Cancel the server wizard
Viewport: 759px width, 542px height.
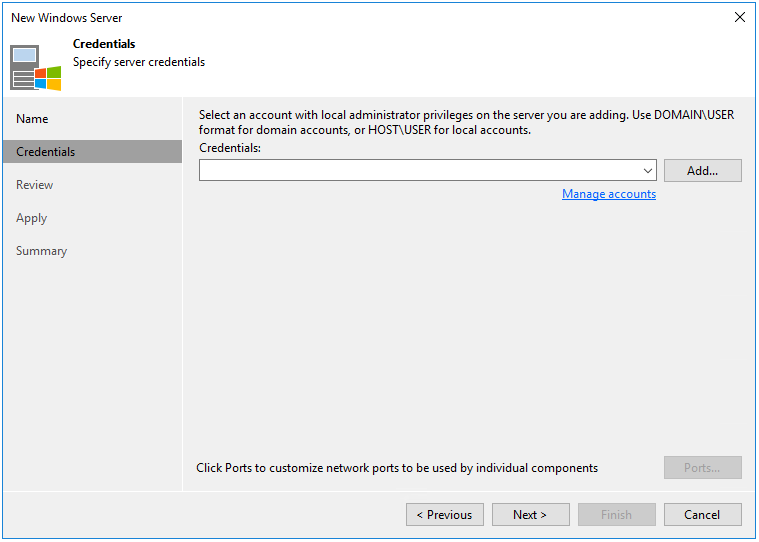702,515
